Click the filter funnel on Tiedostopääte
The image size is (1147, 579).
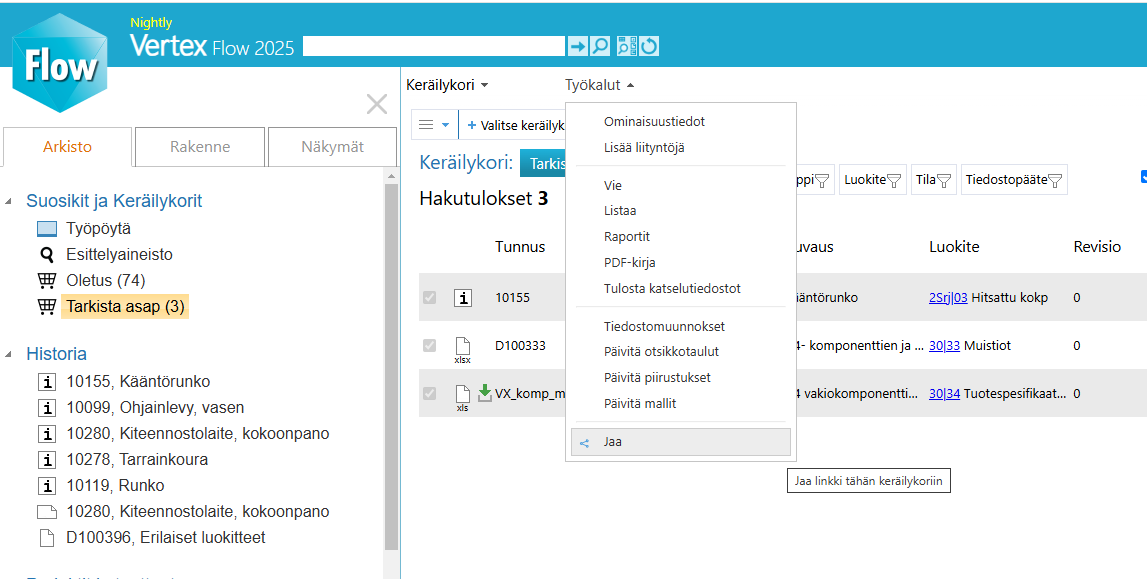pos(1055,181)
